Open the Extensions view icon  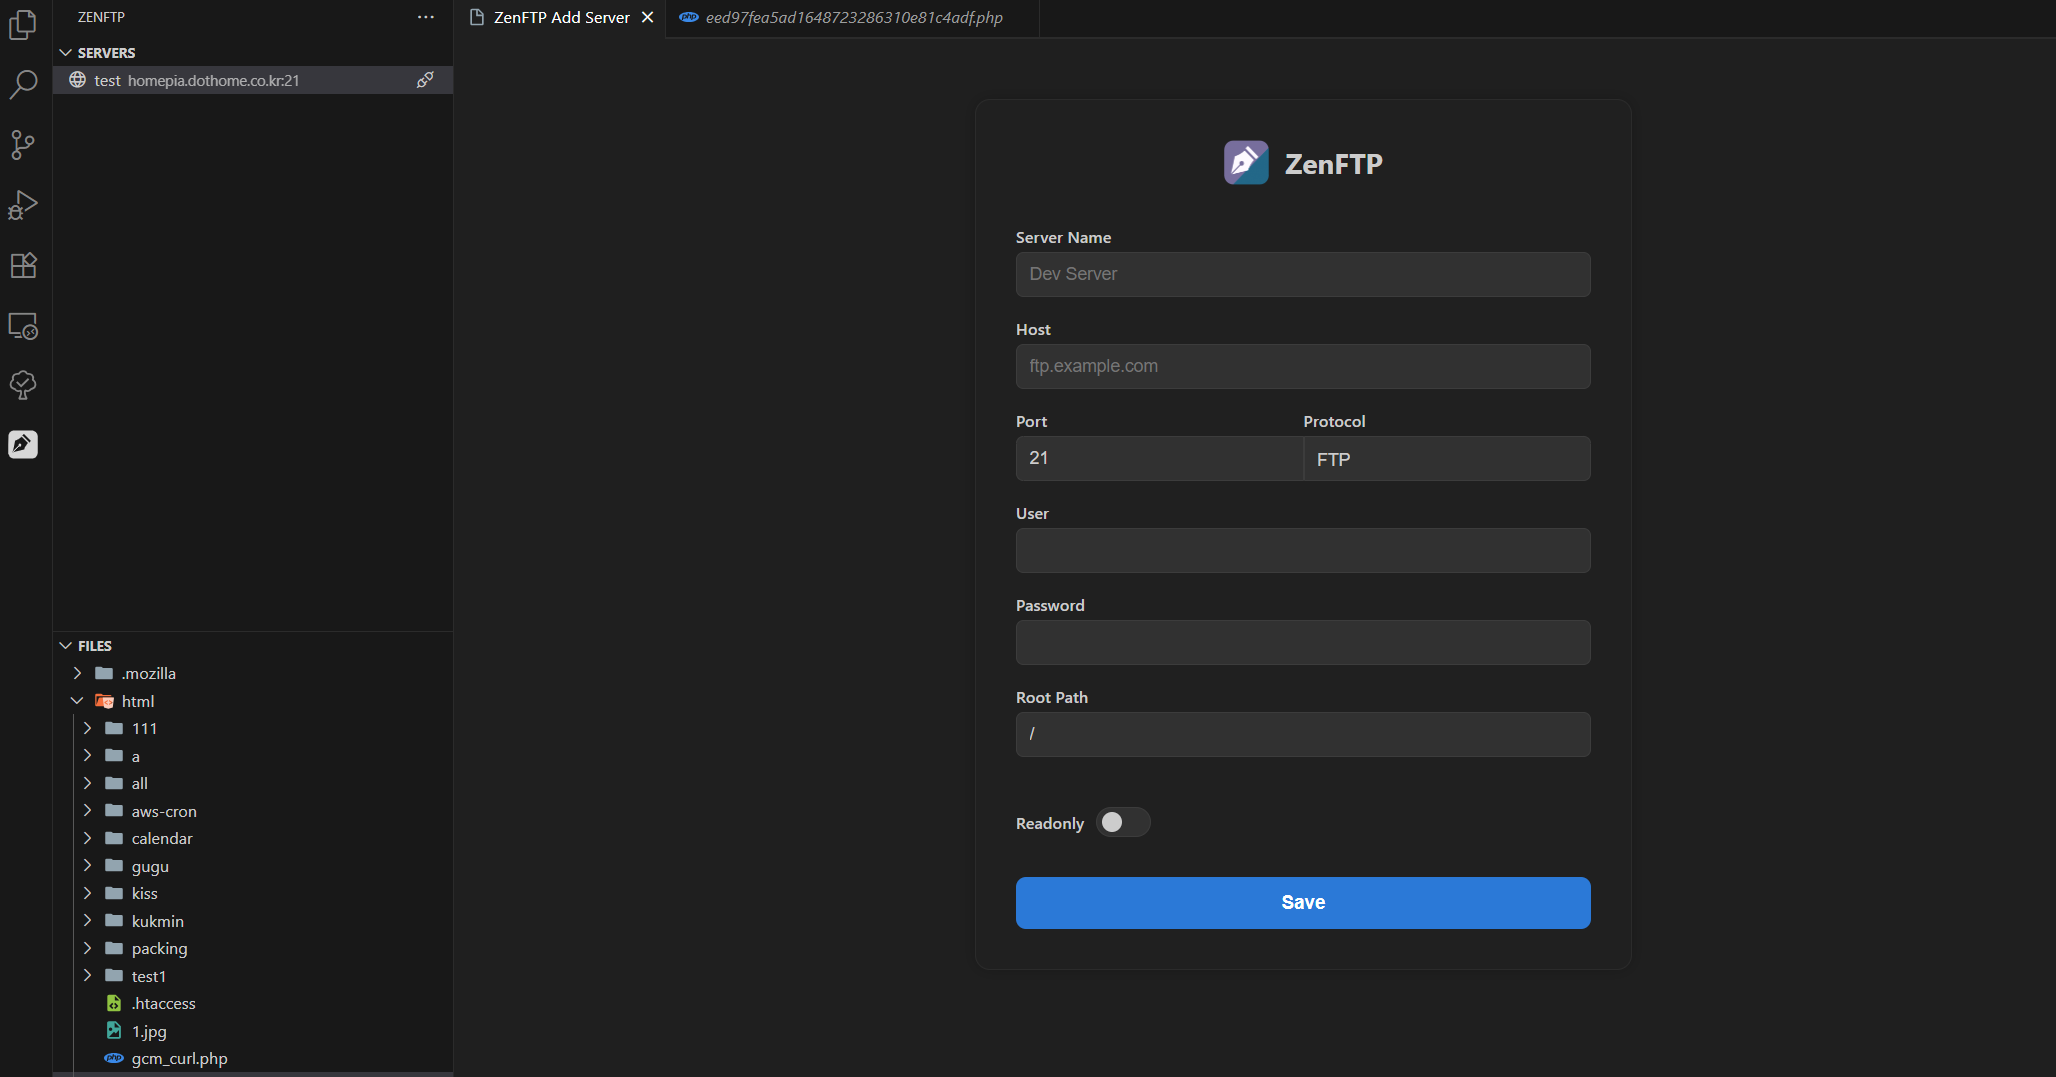23,265
